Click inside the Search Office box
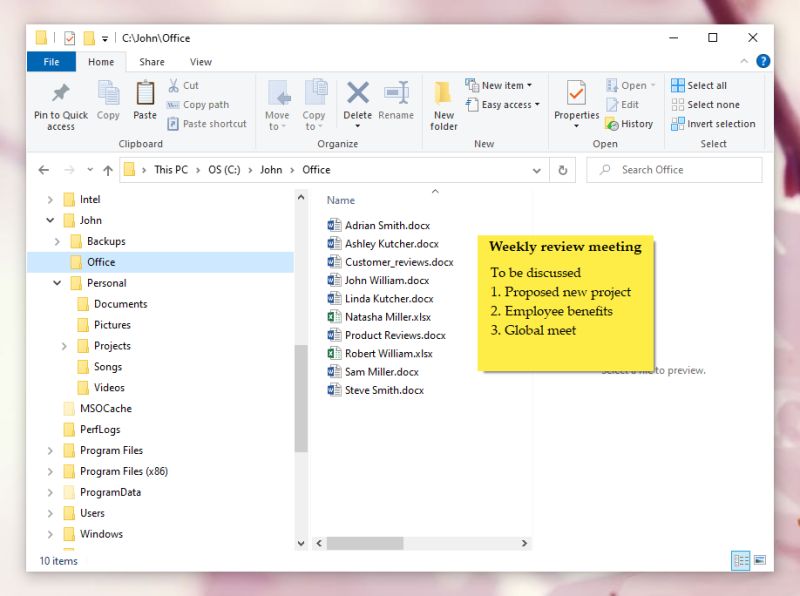The width and height of the screenshot is (800, 596). [x=674, y=170]
